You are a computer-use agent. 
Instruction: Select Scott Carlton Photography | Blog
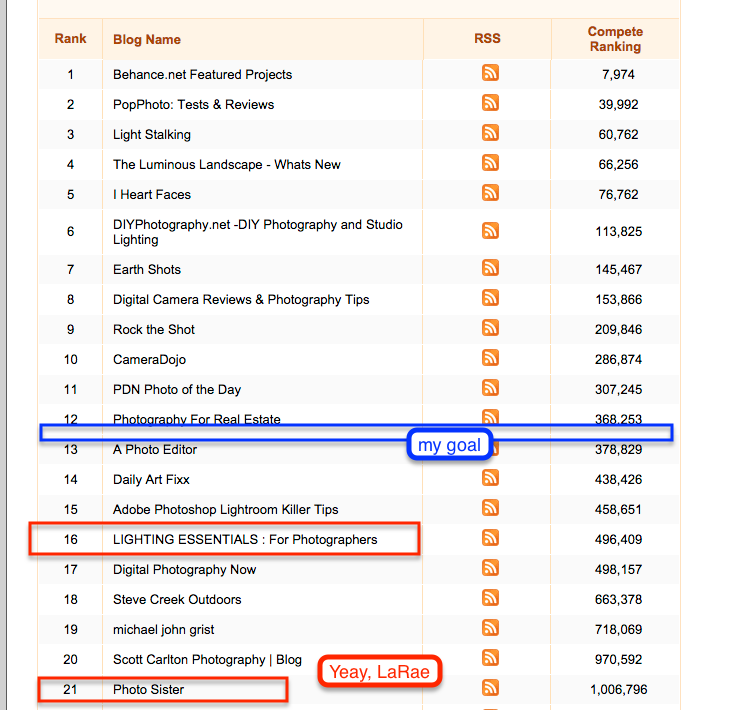tap(207, 660)
